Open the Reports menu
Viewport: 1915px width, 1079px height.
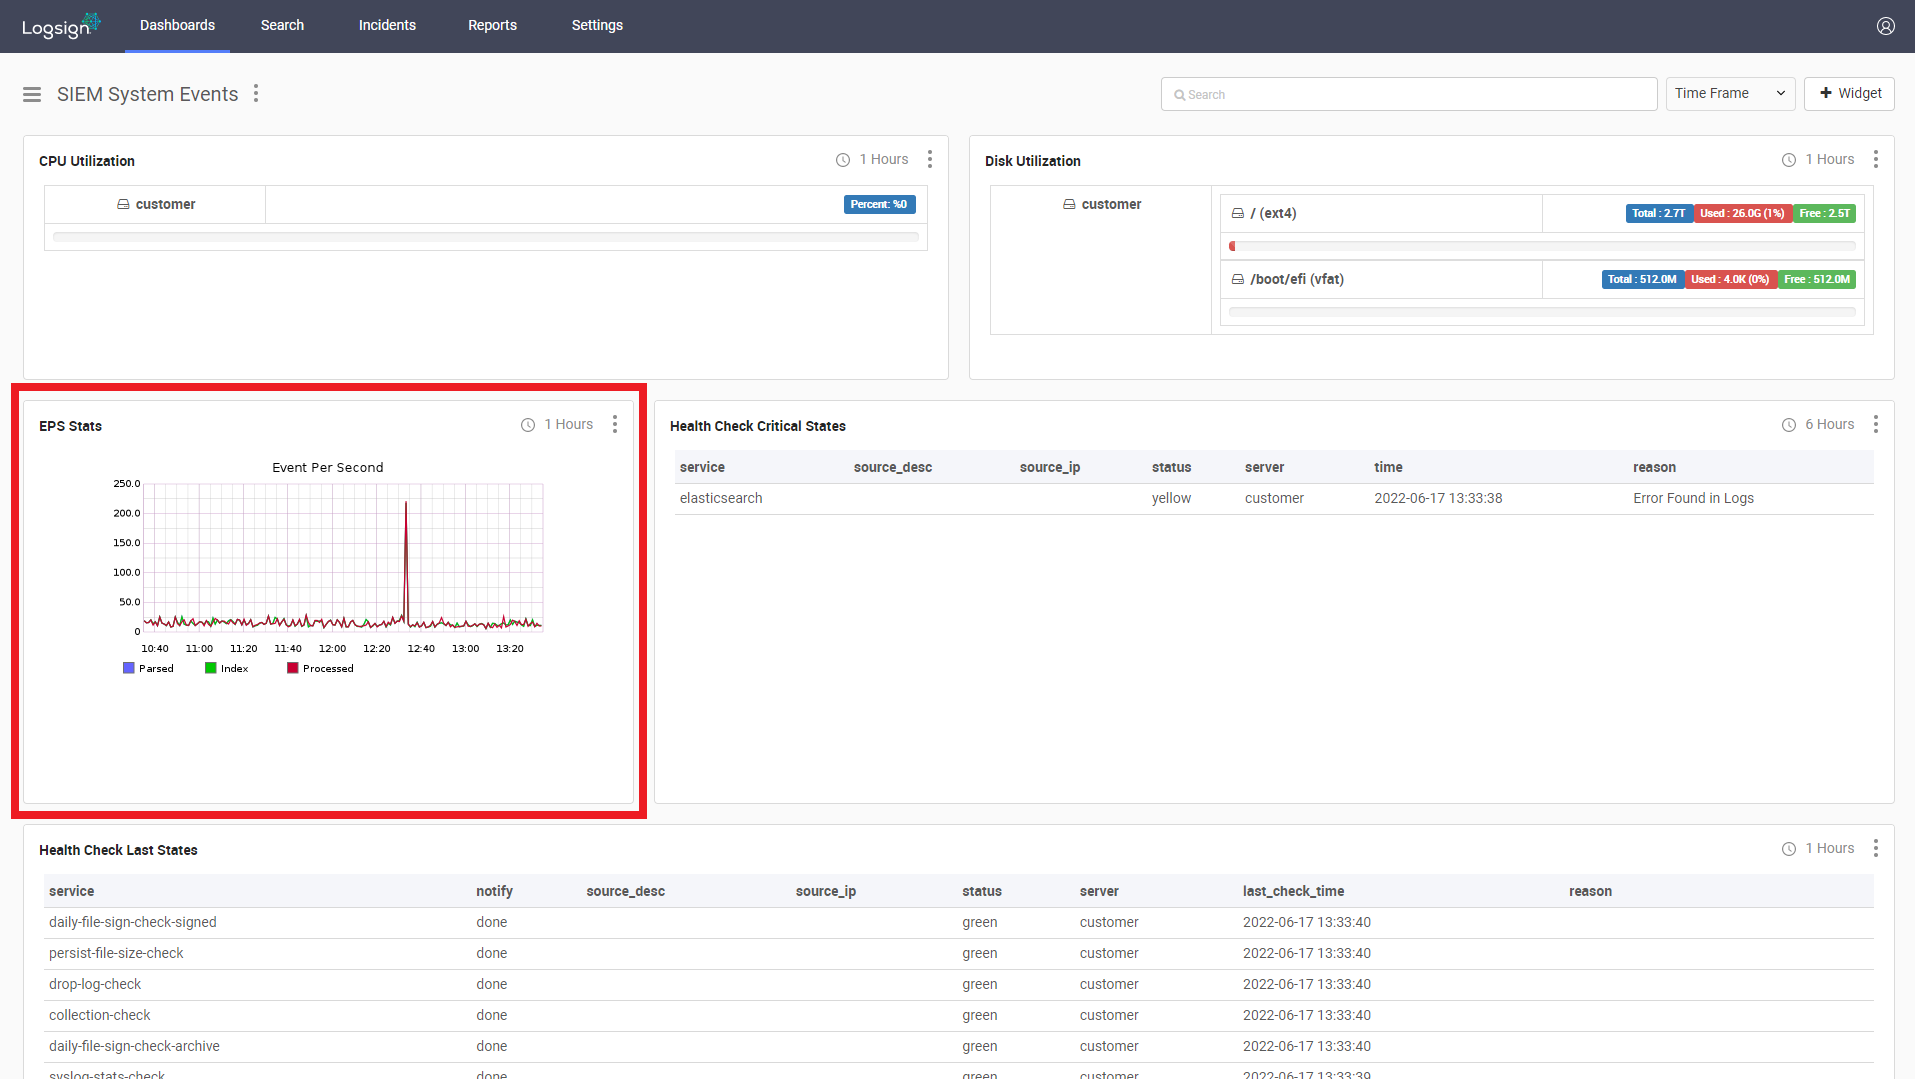(492, 26)
